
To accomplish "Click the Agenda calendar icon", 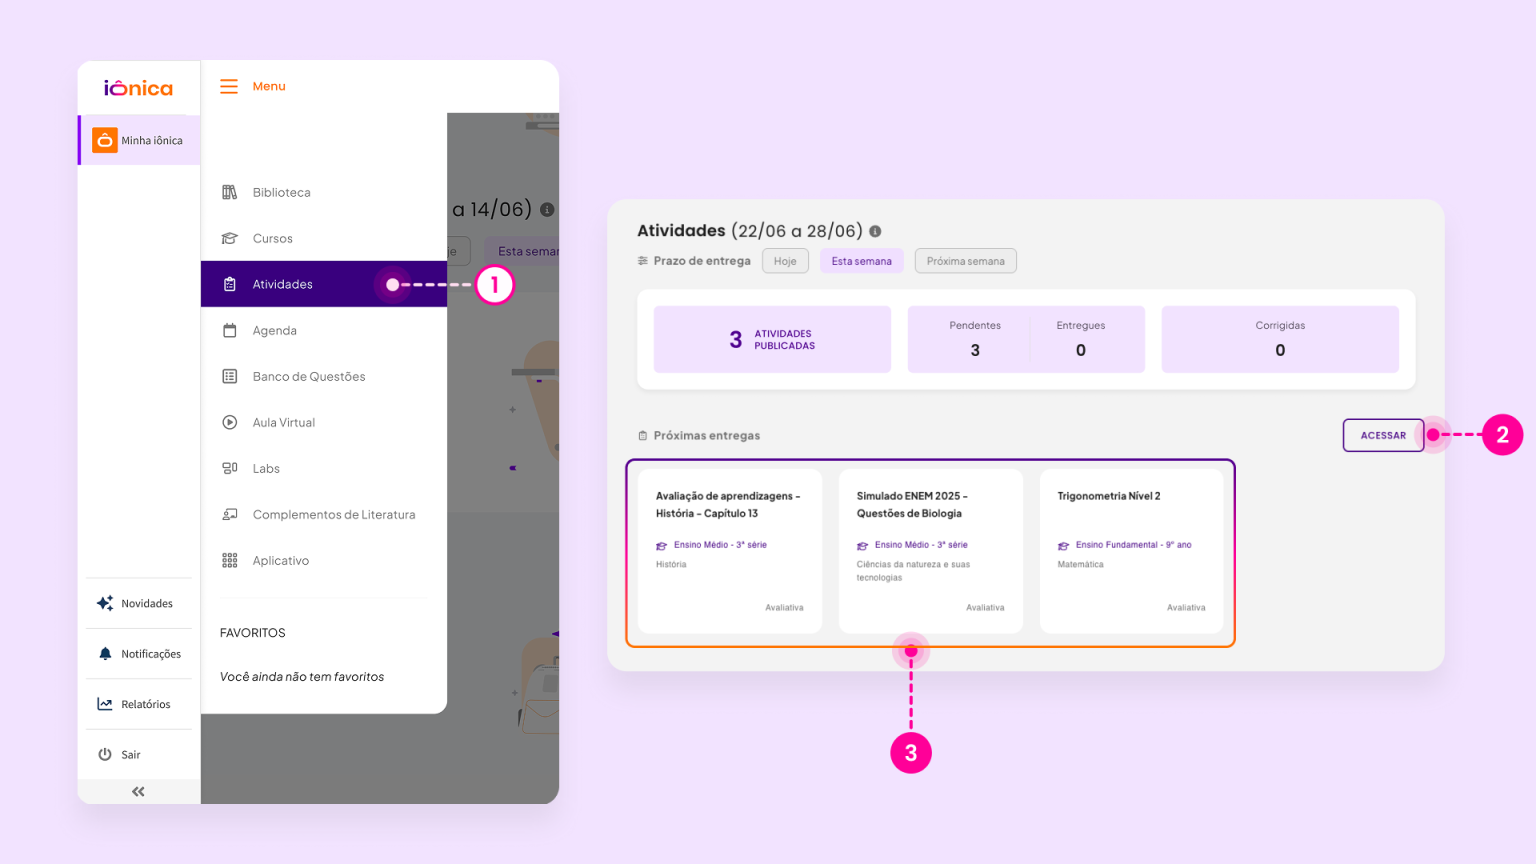I will click(230, 330).
